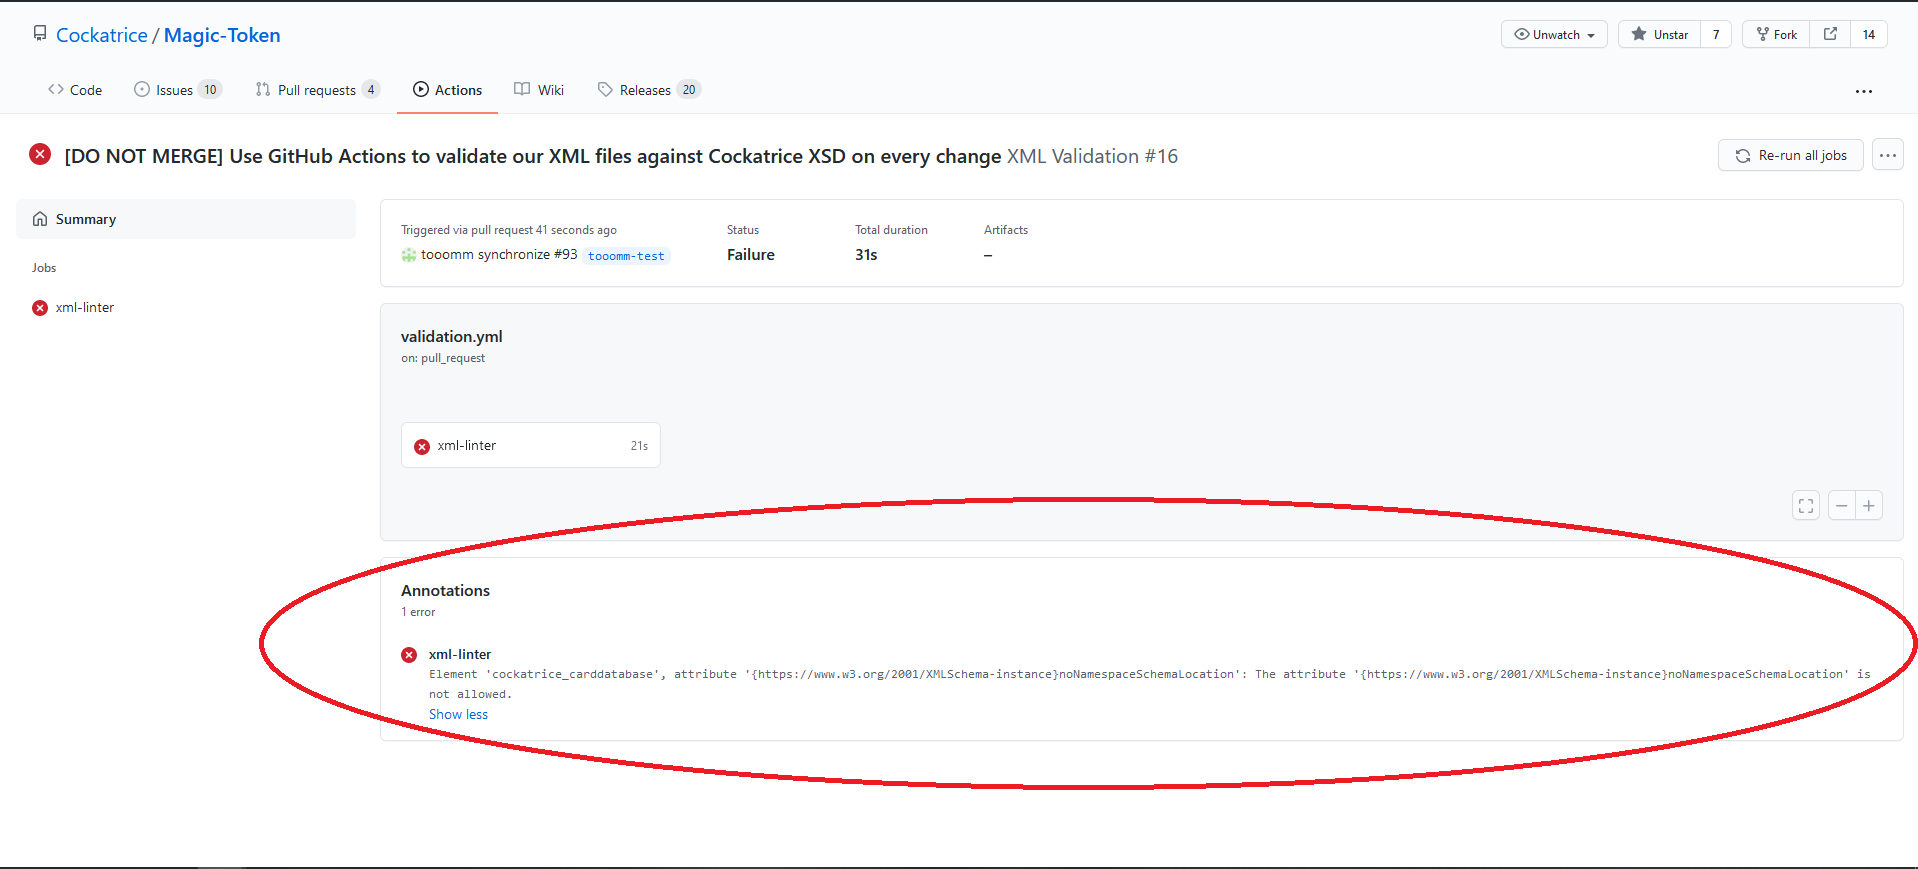Click the eye icon in Unwatch button
The width and height of the screenshot is (1918, 869).
pos(1522,34)
